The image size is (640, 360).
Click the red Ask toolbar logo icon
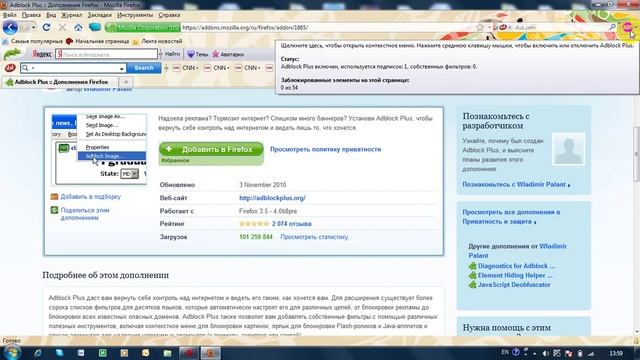[10, 68]
